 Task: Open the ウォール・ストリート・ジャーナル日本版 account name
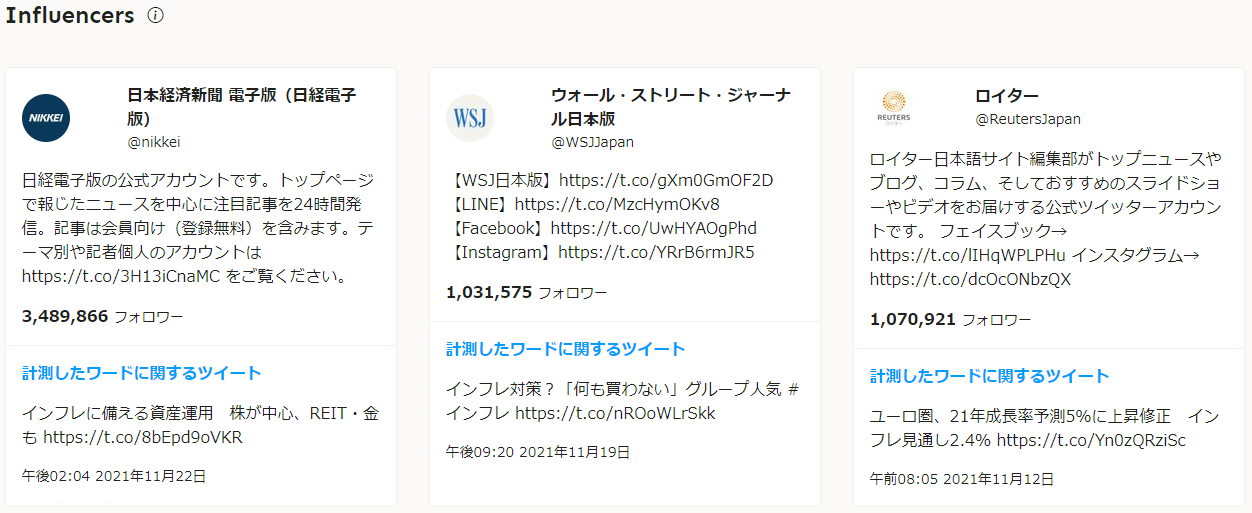pyautogui.click(x=671, y=107)
